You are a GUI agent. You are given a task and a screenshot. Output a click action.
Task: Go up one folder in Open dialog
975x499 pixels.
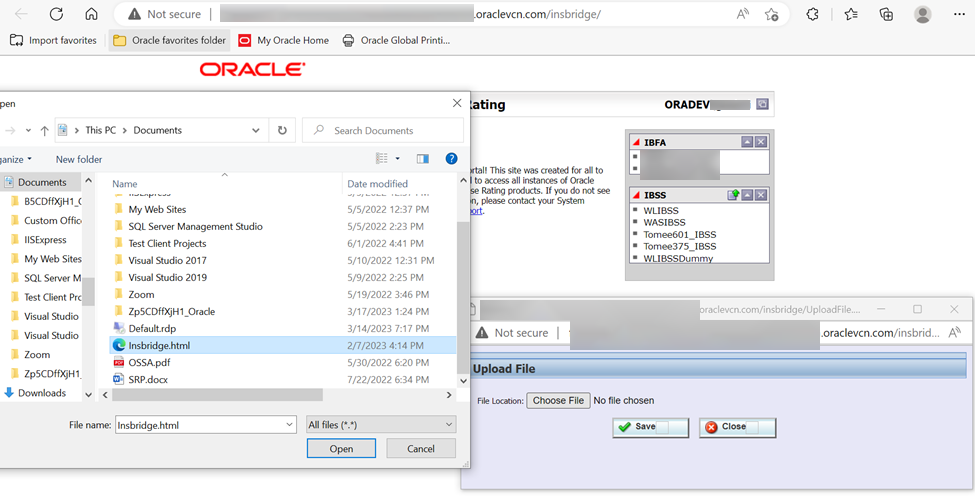pyautogui.click(x=44, y=131)
